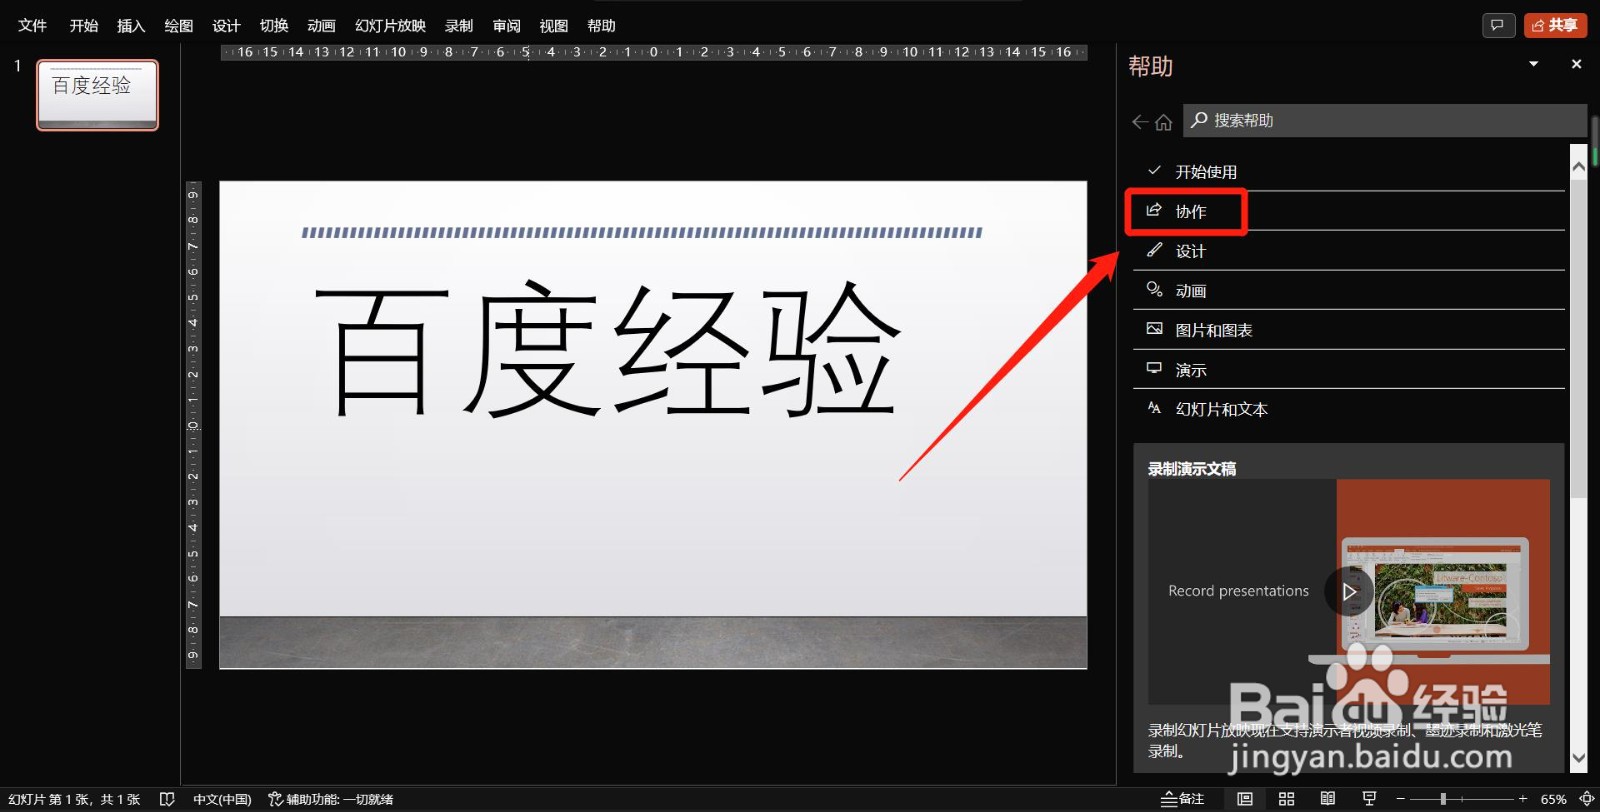Click the zoom slider handle
Screen dimensions: 1600x812
click(1443, 799)
